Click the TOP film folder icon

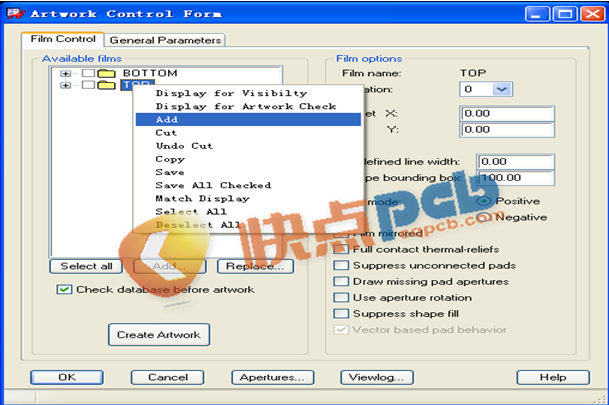[x=106, y=85]
